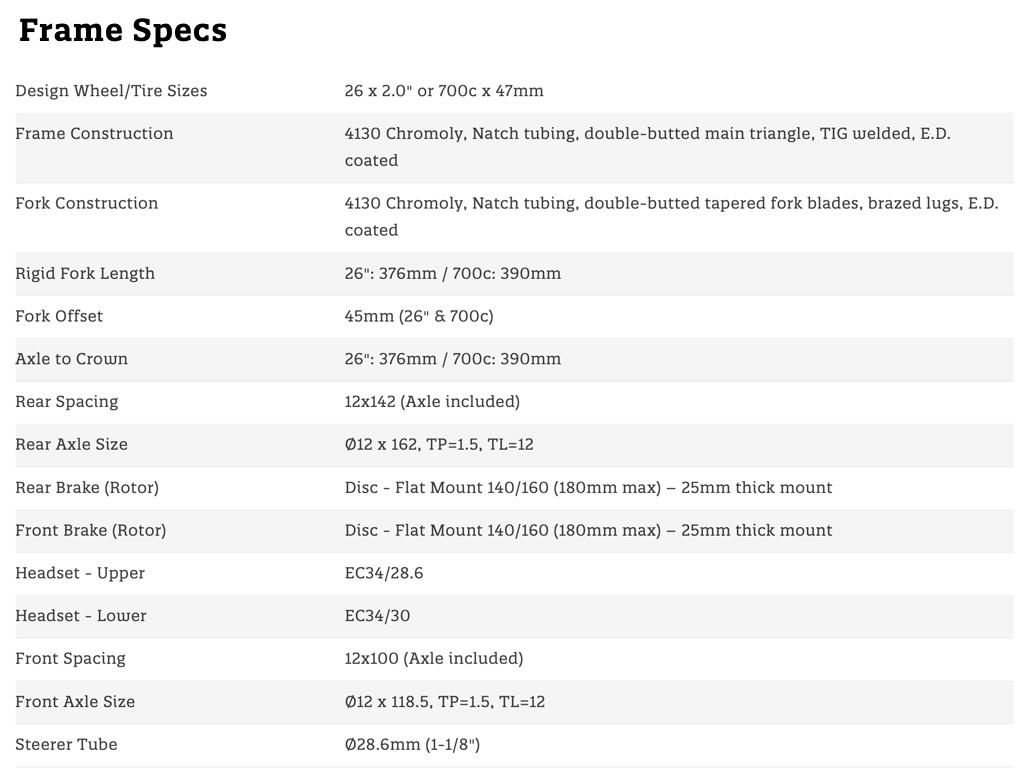This screenshot has height=768, width=1024.
Task: Click the Axle to Crown label
Action: [71, 359]
